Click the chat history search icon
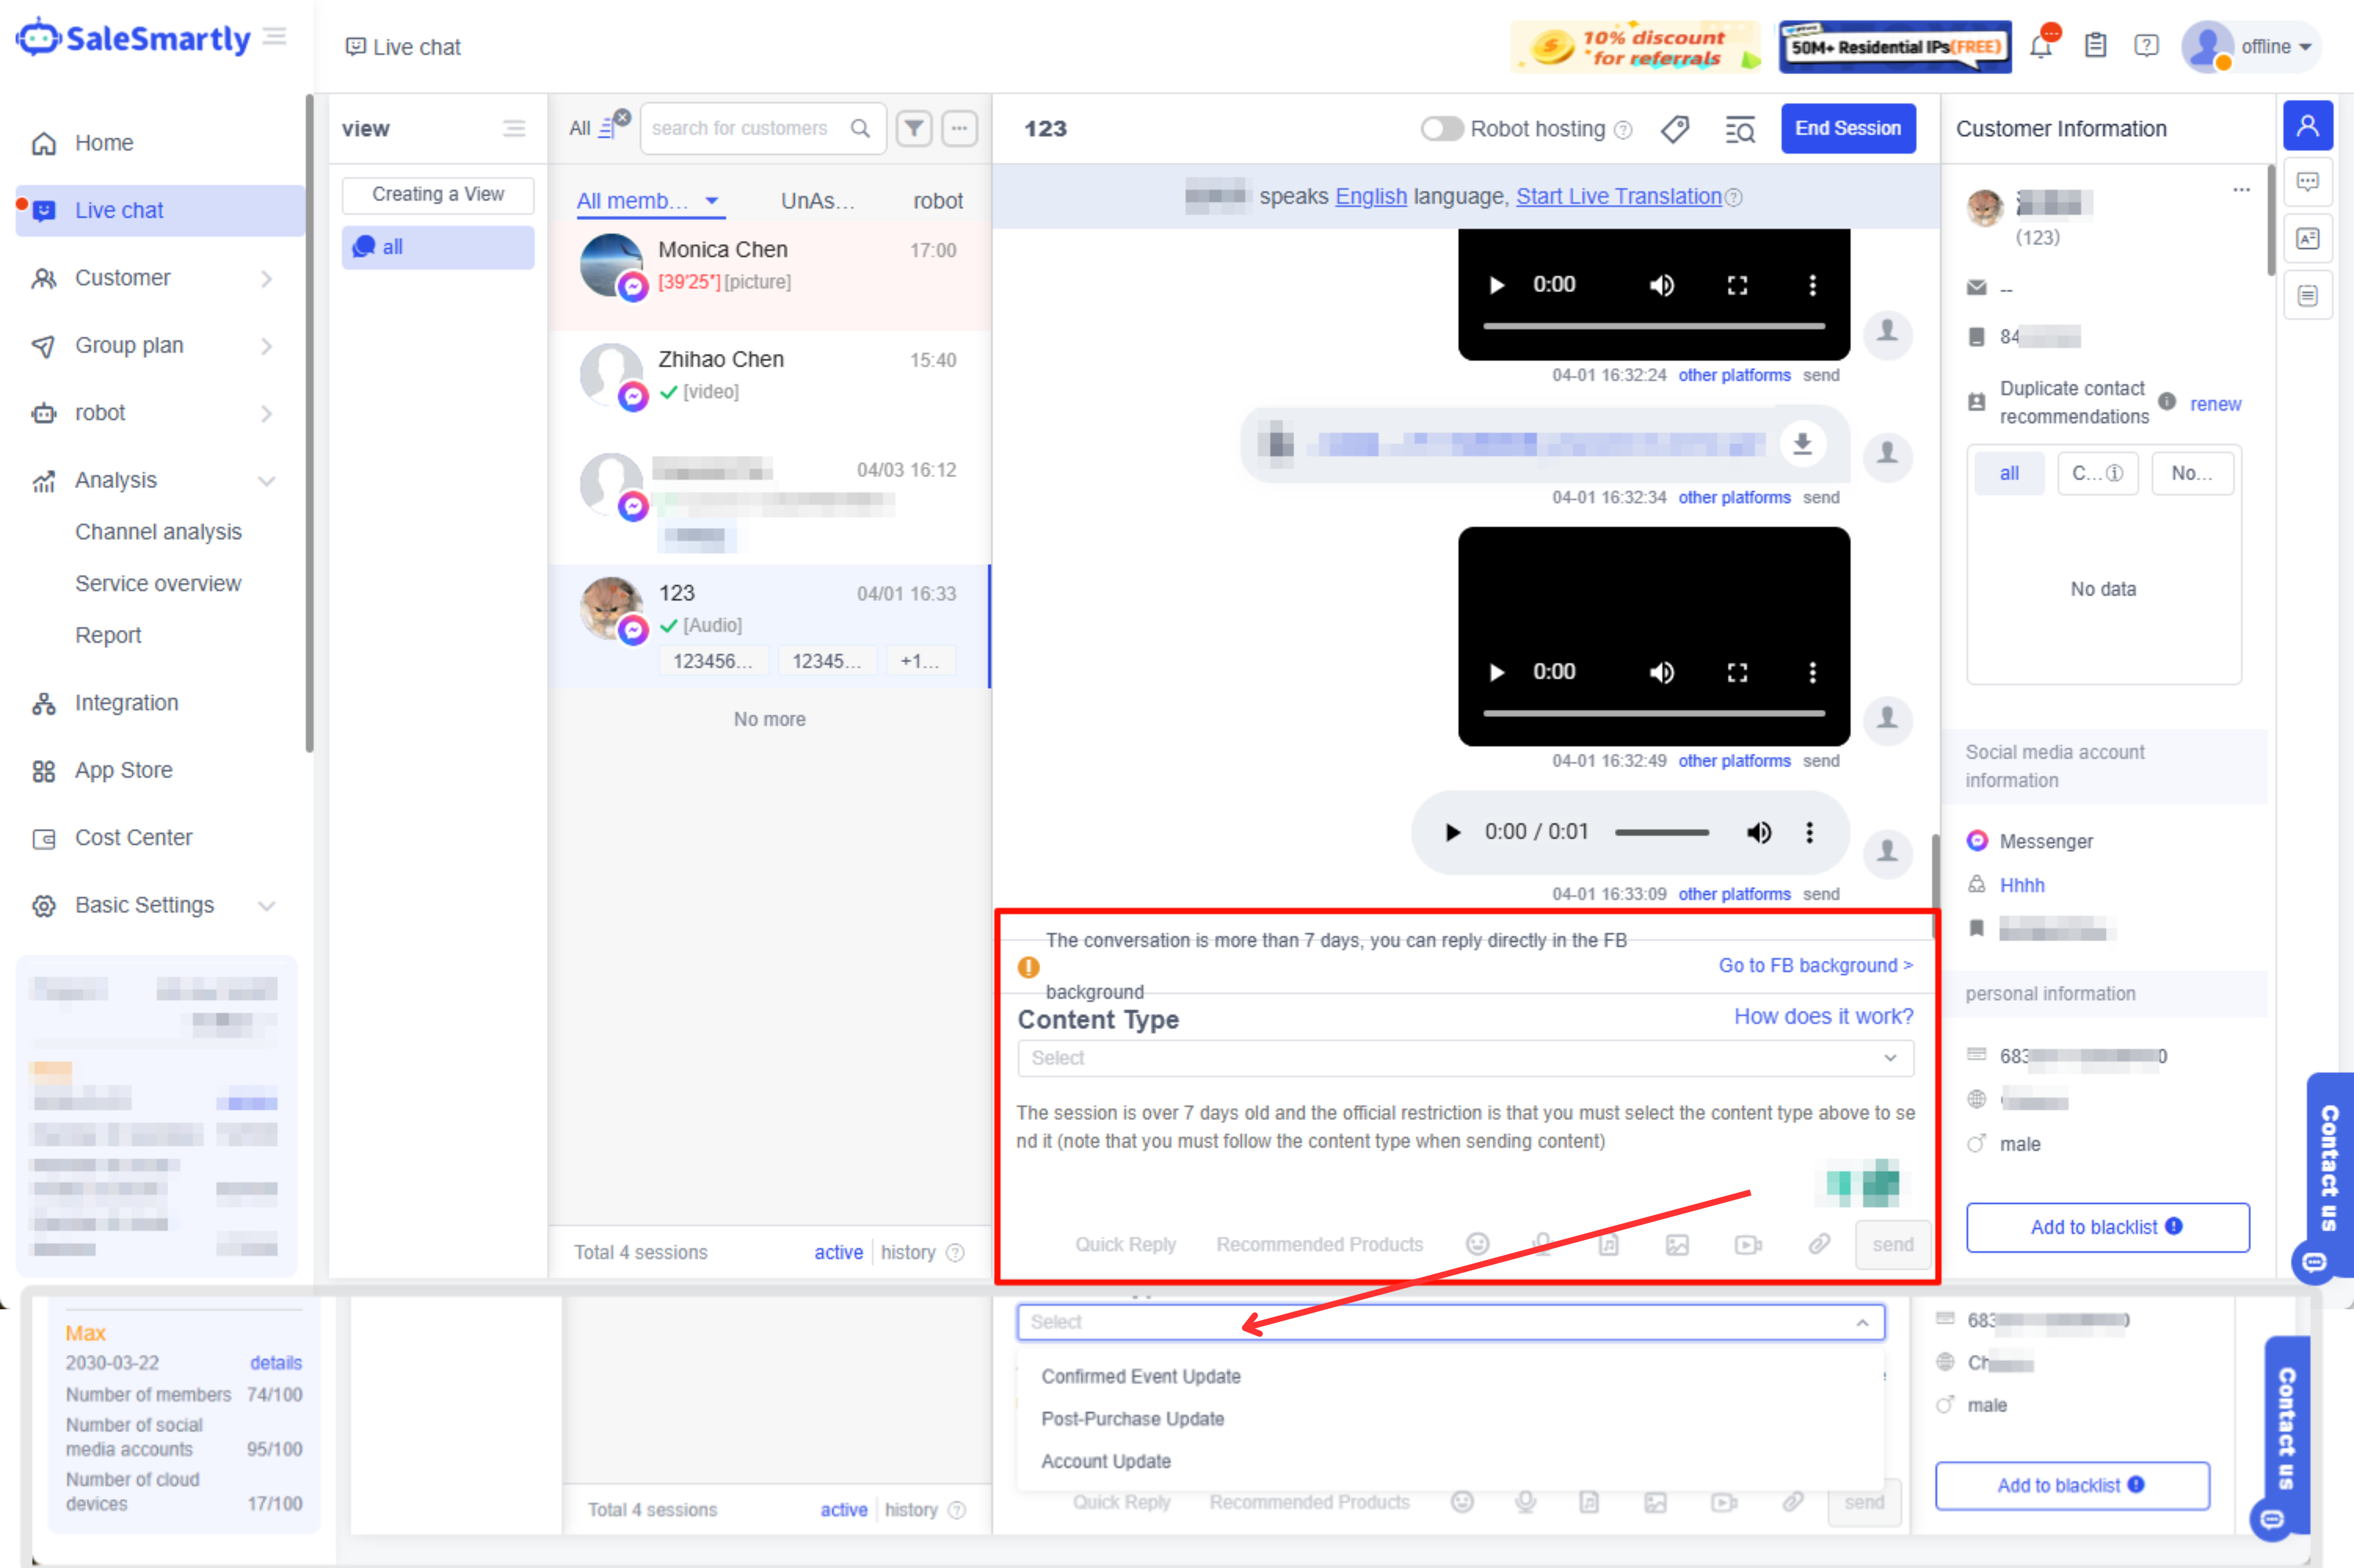Screen dimensions: 2354x1568 point(1740,129)
